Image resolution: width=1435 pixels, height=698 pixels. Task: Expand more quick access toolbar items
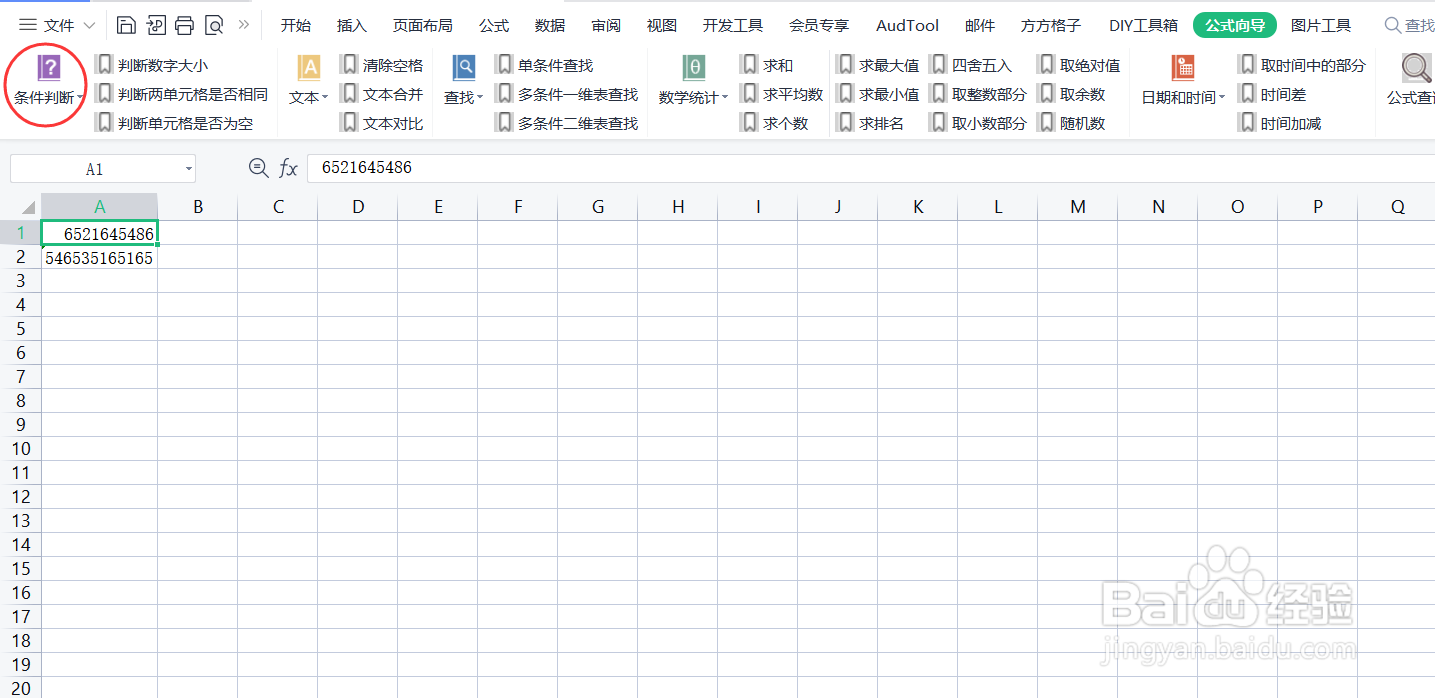point(243,25)
